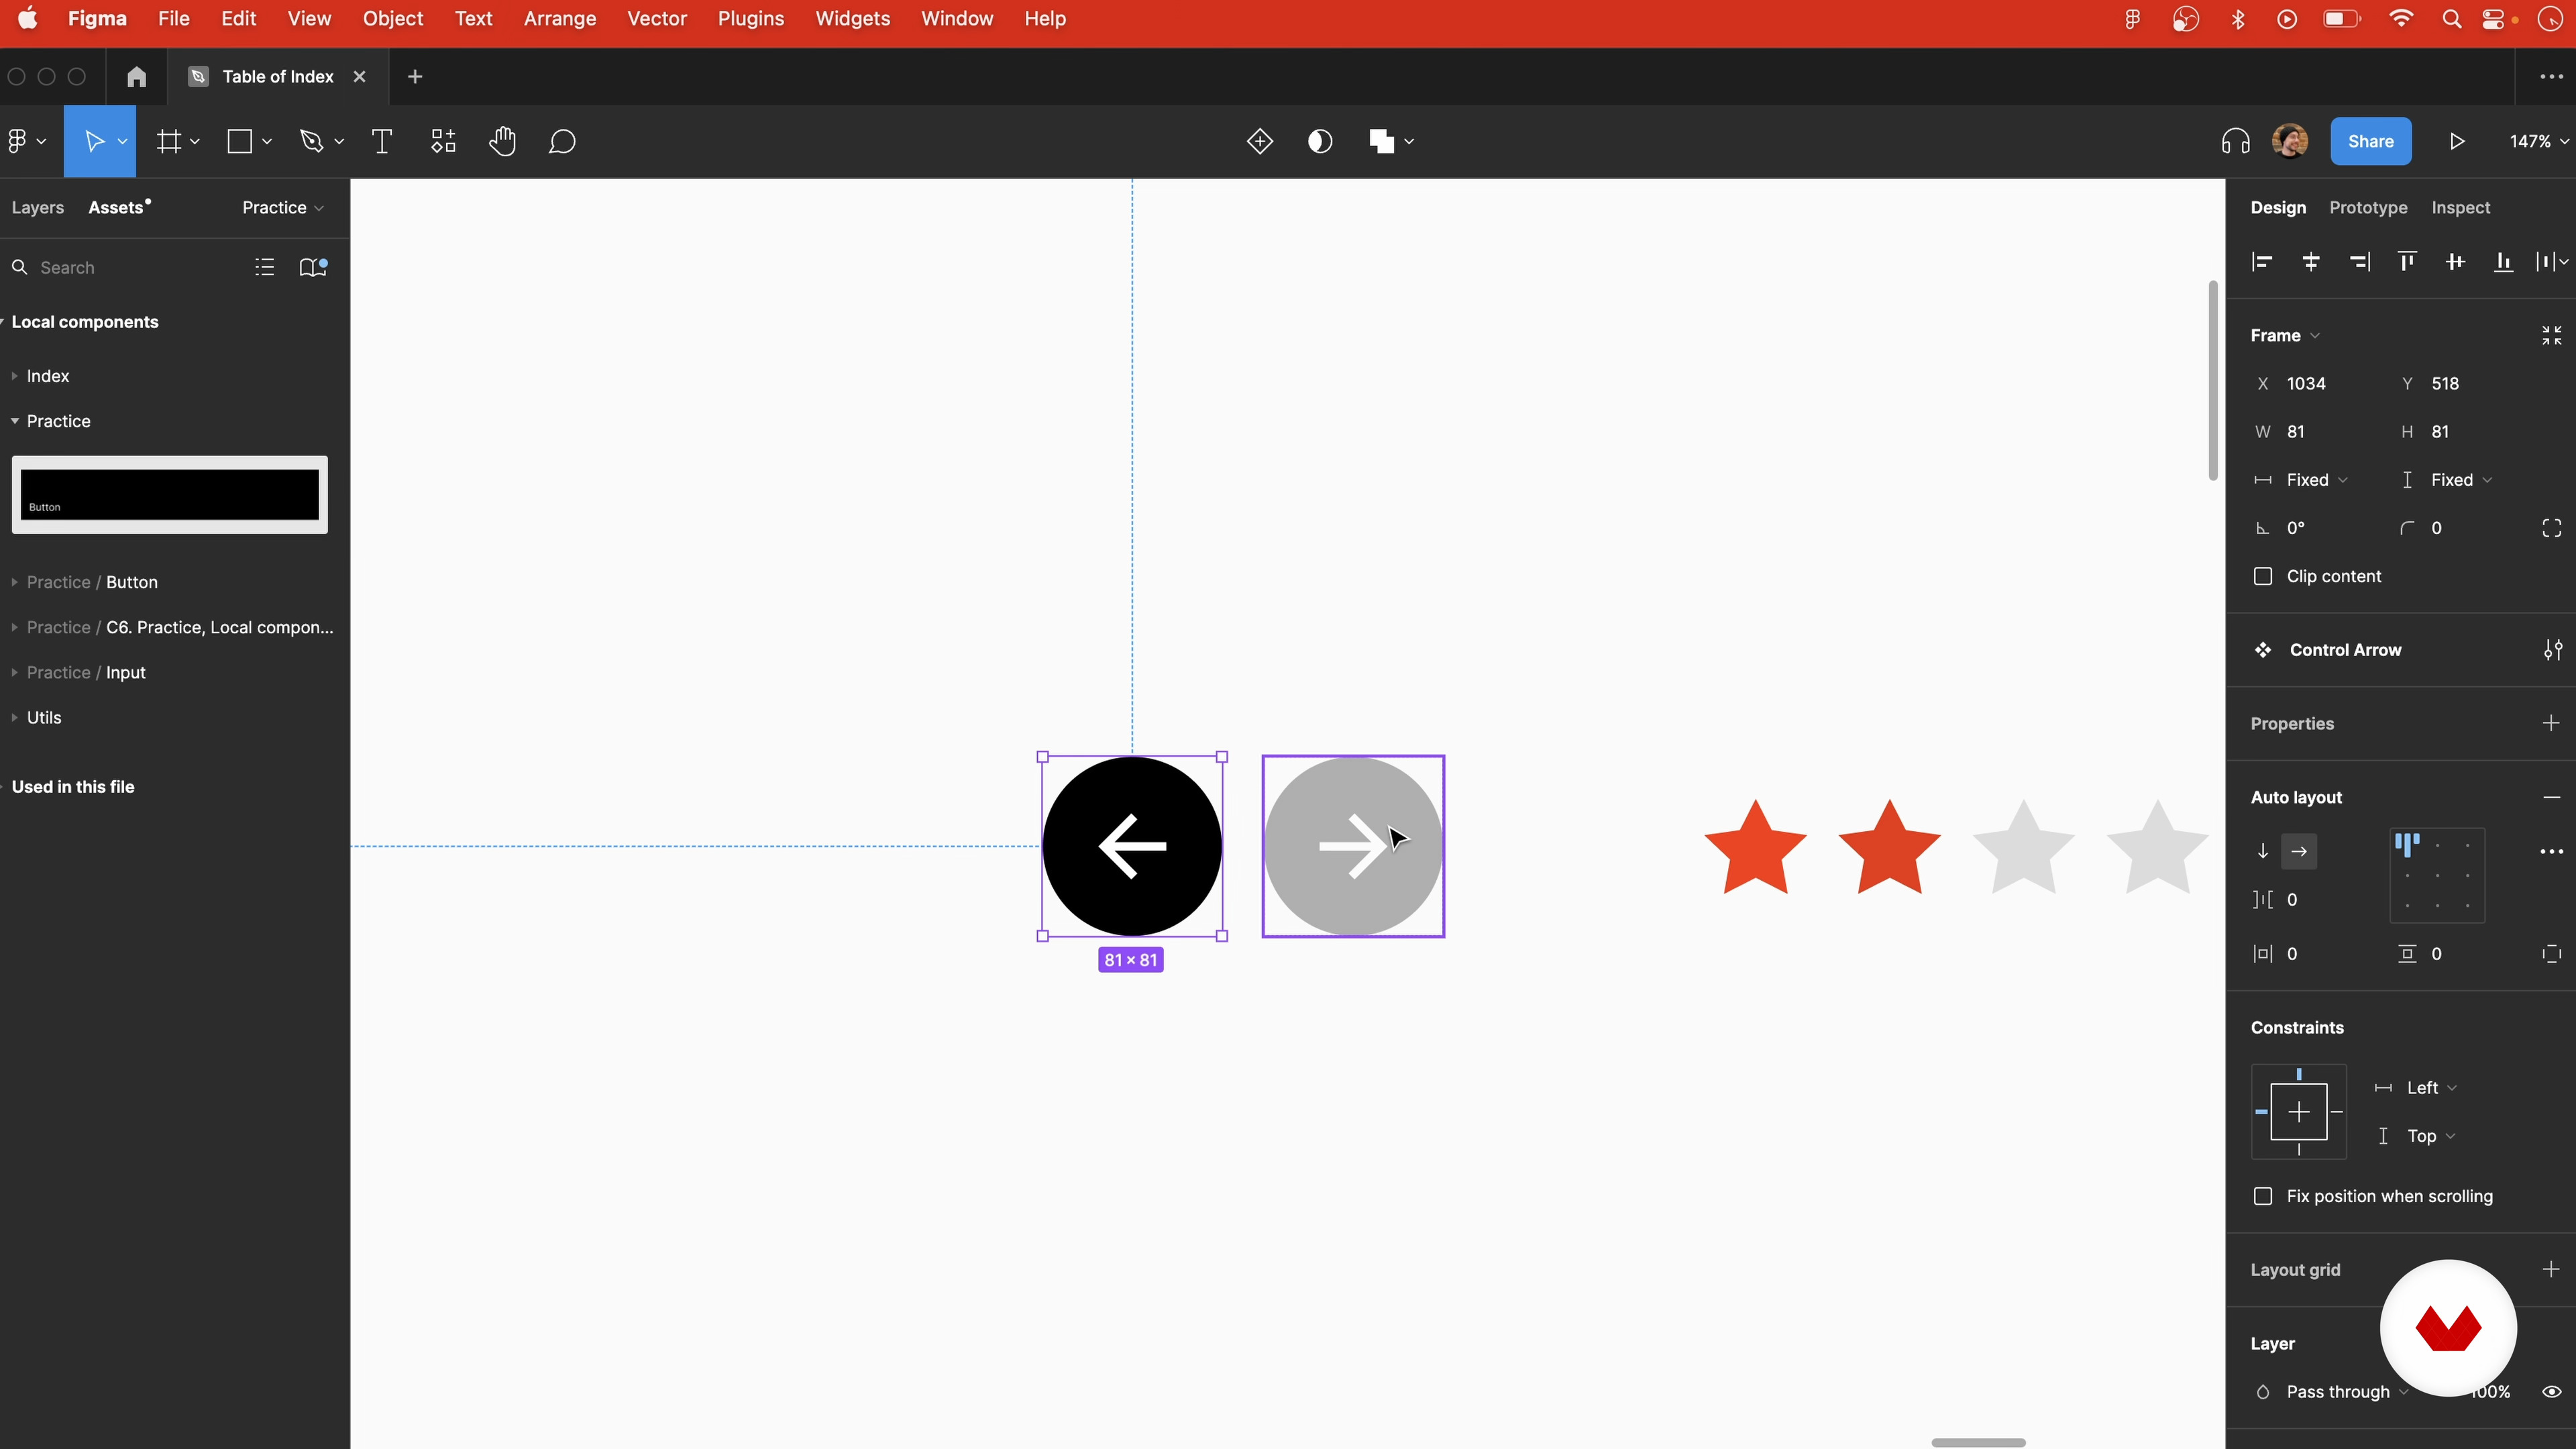Image resolution: width=2576 pixels, height=1449 pixels.
Task: Click Align horizontal centers icon
Action: coord(2311,262)
